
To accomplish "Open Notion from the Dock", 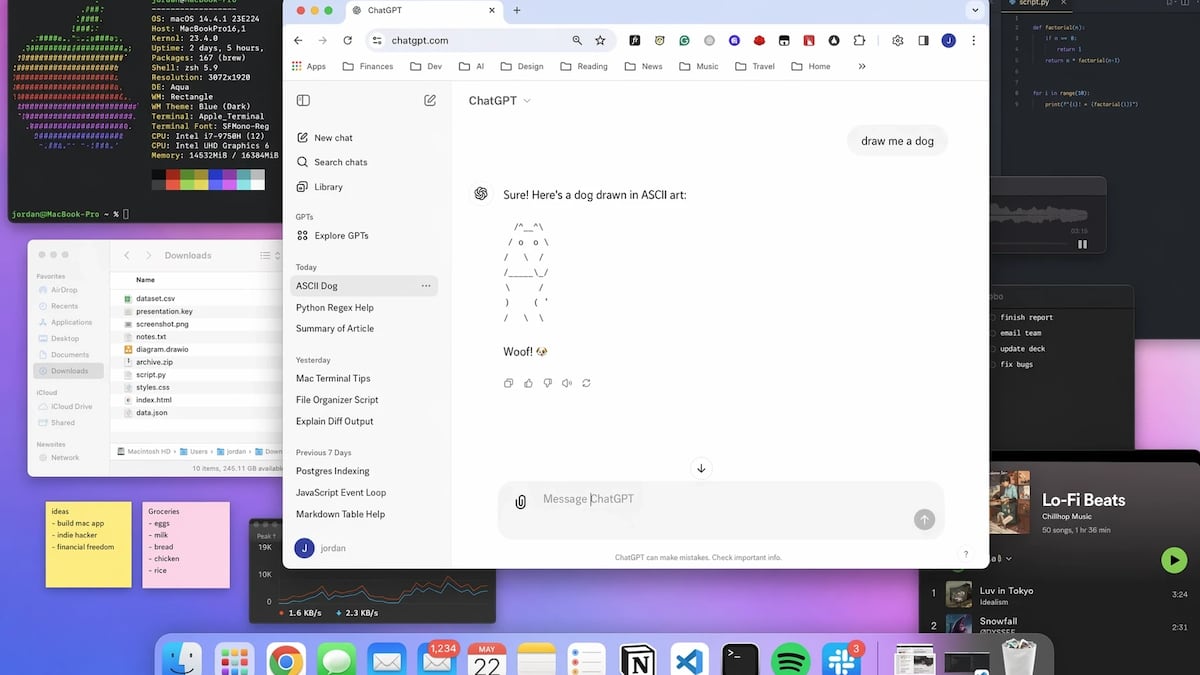I will [637, 661].
